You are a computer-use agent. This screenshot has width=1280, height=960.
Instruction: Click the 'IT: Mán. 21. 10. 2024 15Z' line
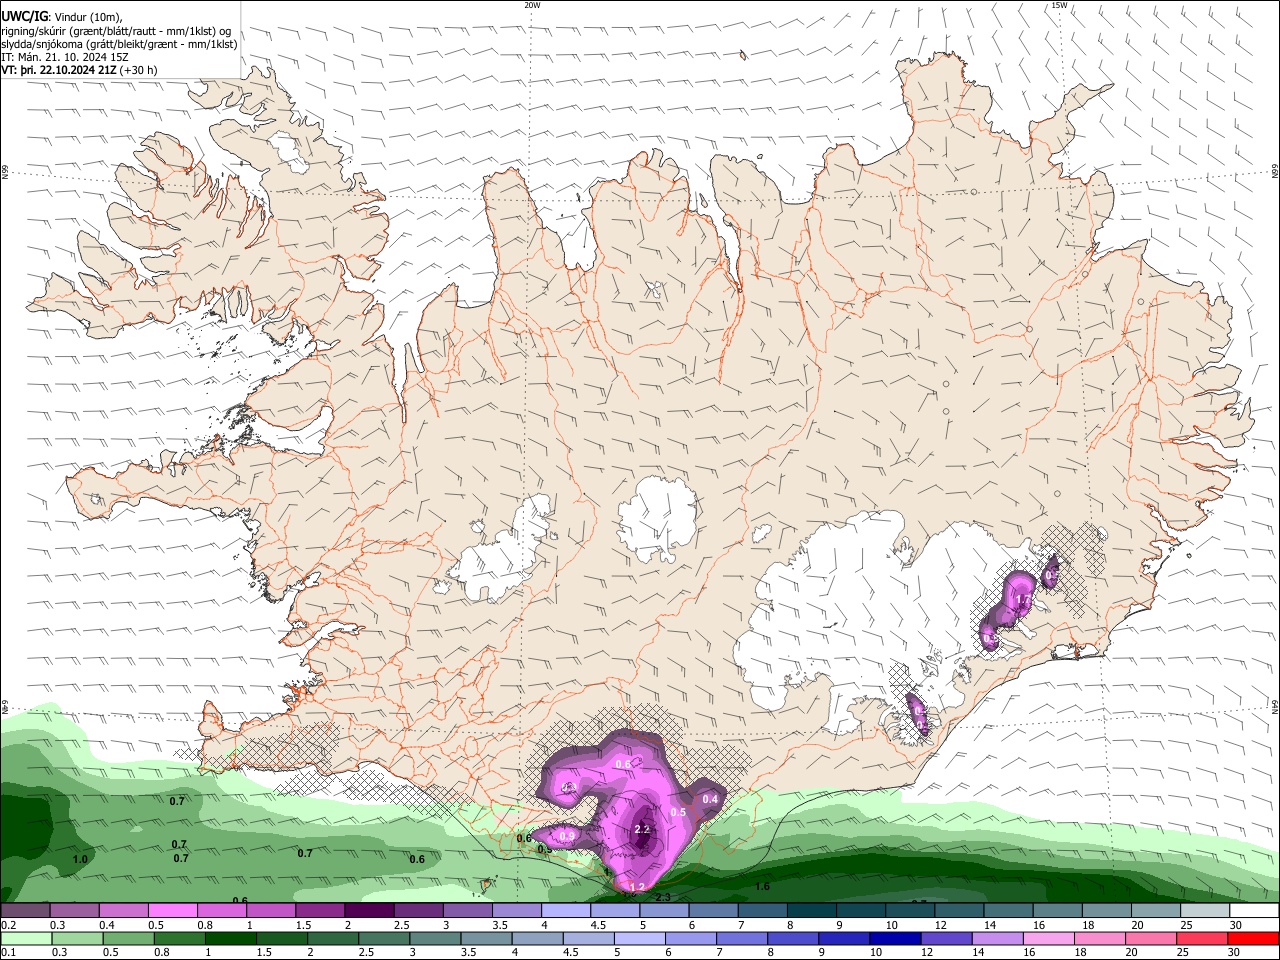[x=64, y=57]
